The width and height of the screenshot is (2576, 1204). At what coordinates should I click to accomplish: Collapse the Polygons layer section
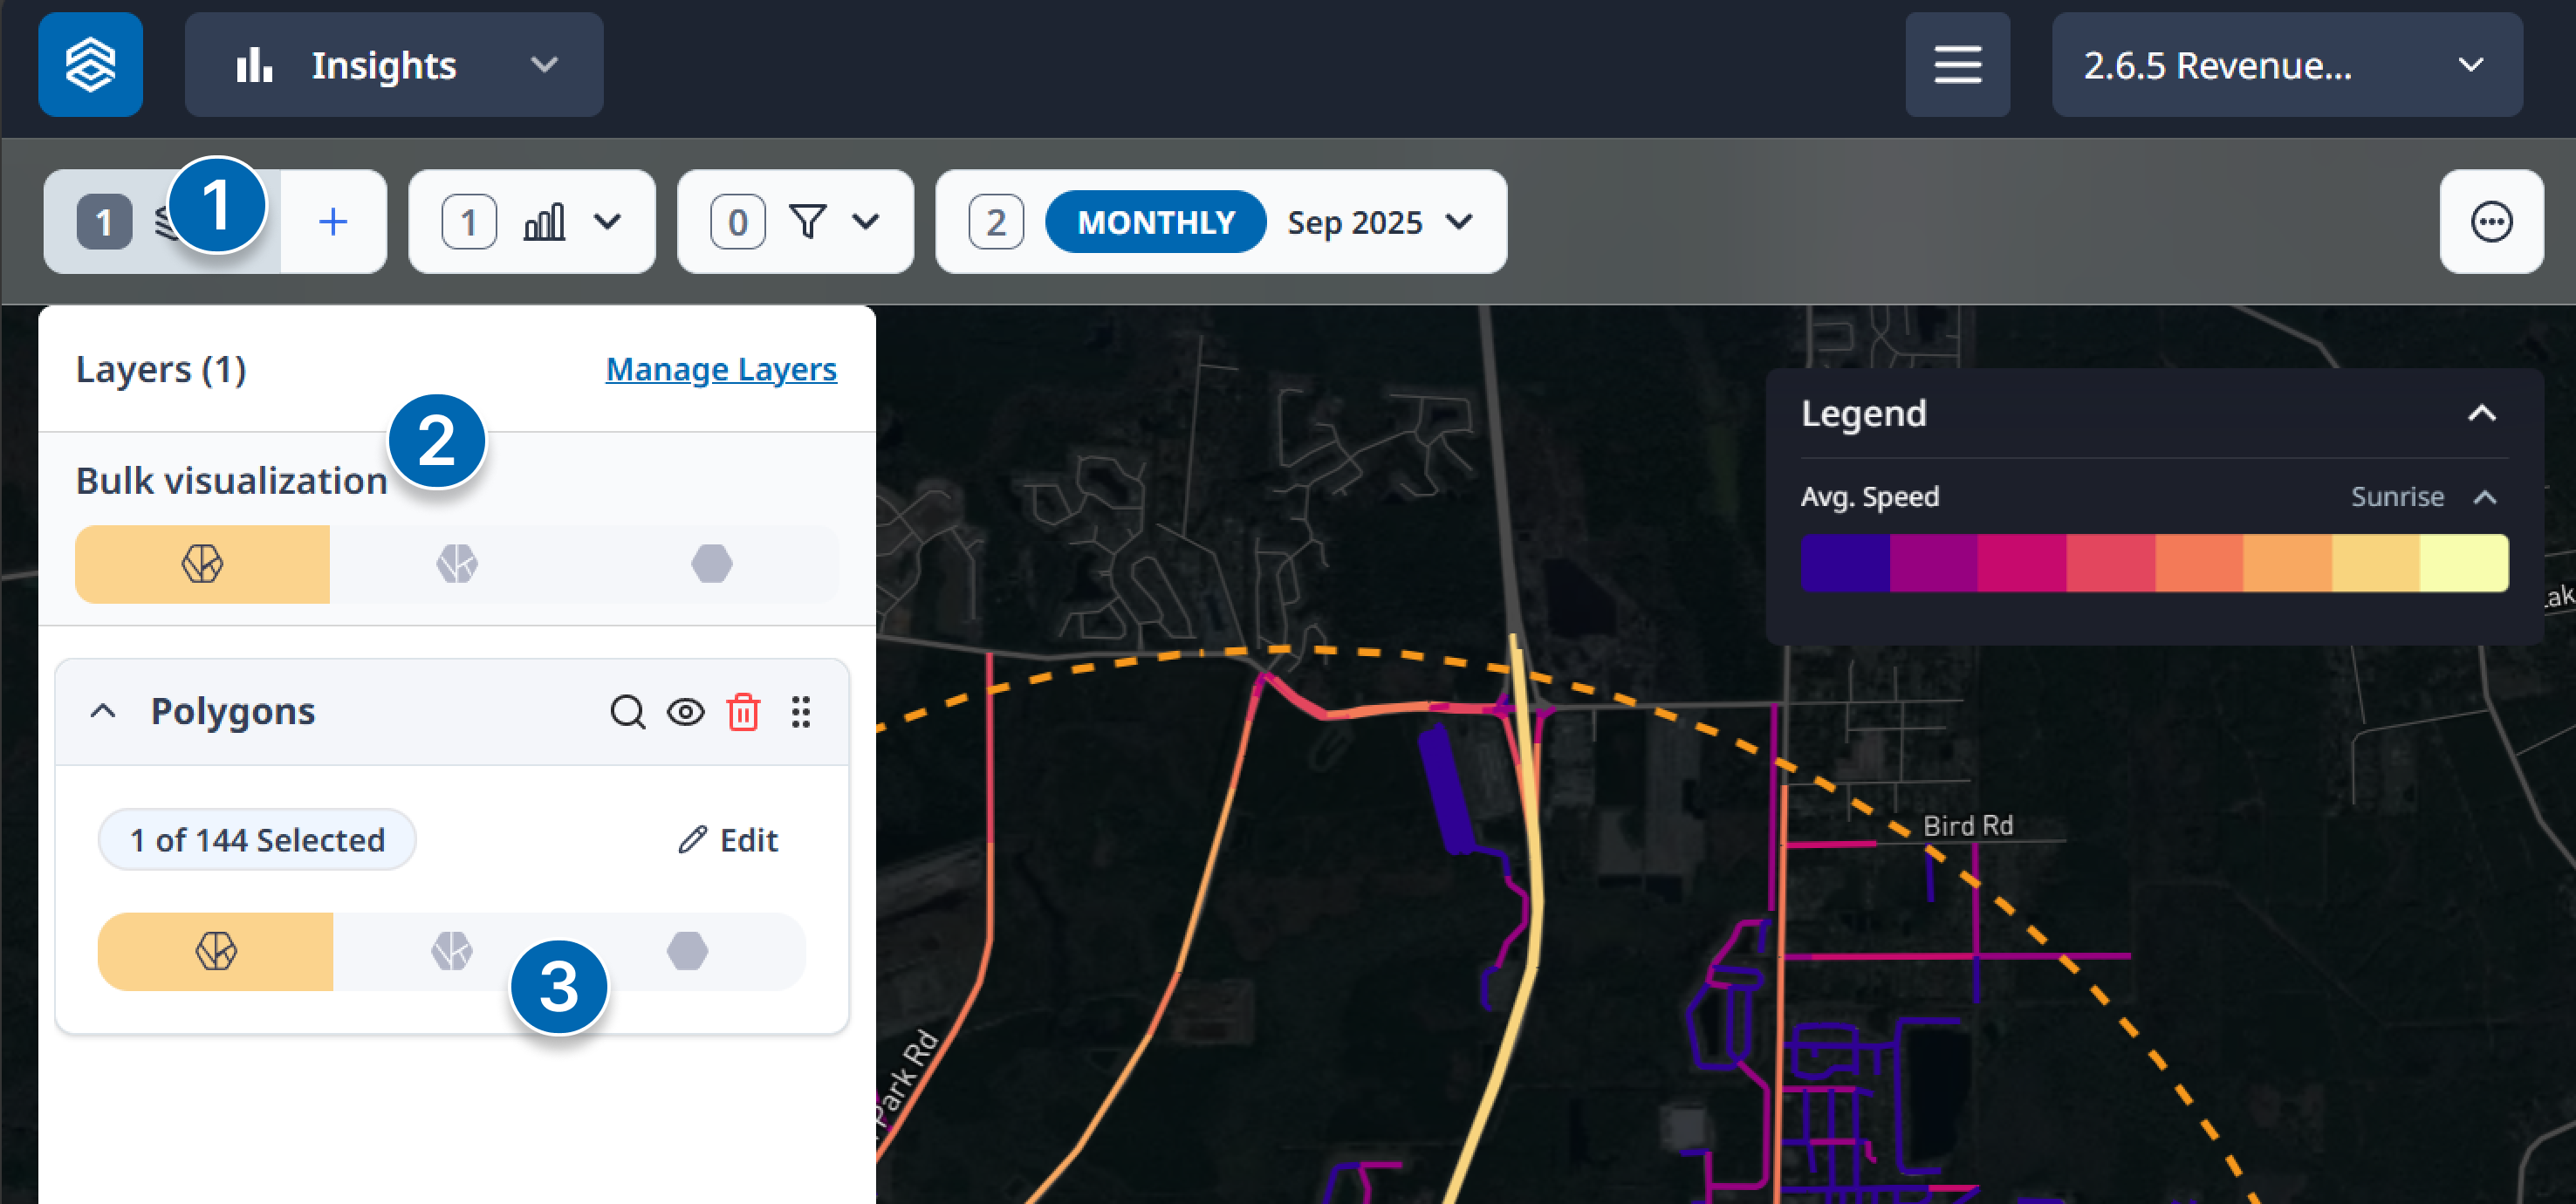coord(103,712)
